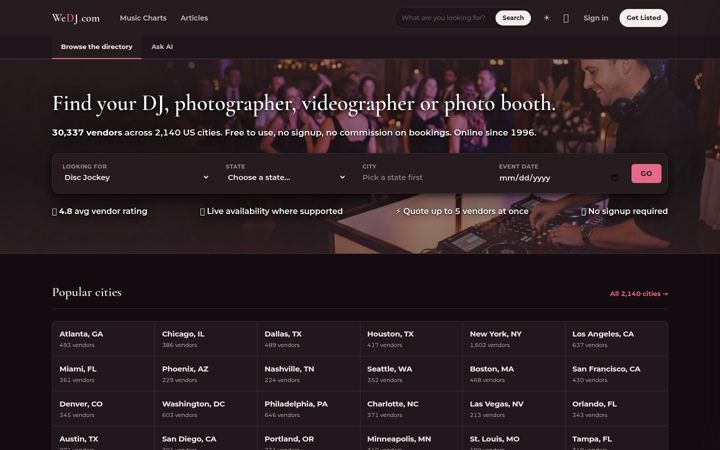Open the Denver, CO city card

pos(103,409)
